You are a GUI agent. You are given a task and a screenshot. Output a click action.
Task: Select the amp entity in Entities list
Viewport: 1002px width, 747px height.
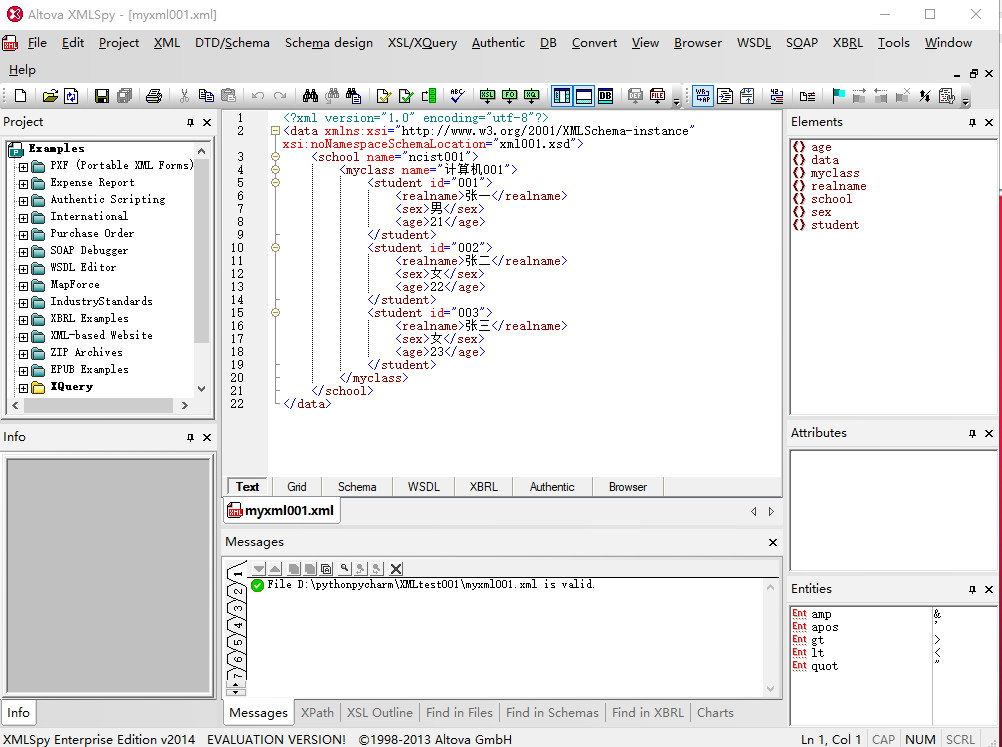coord(821,614)
